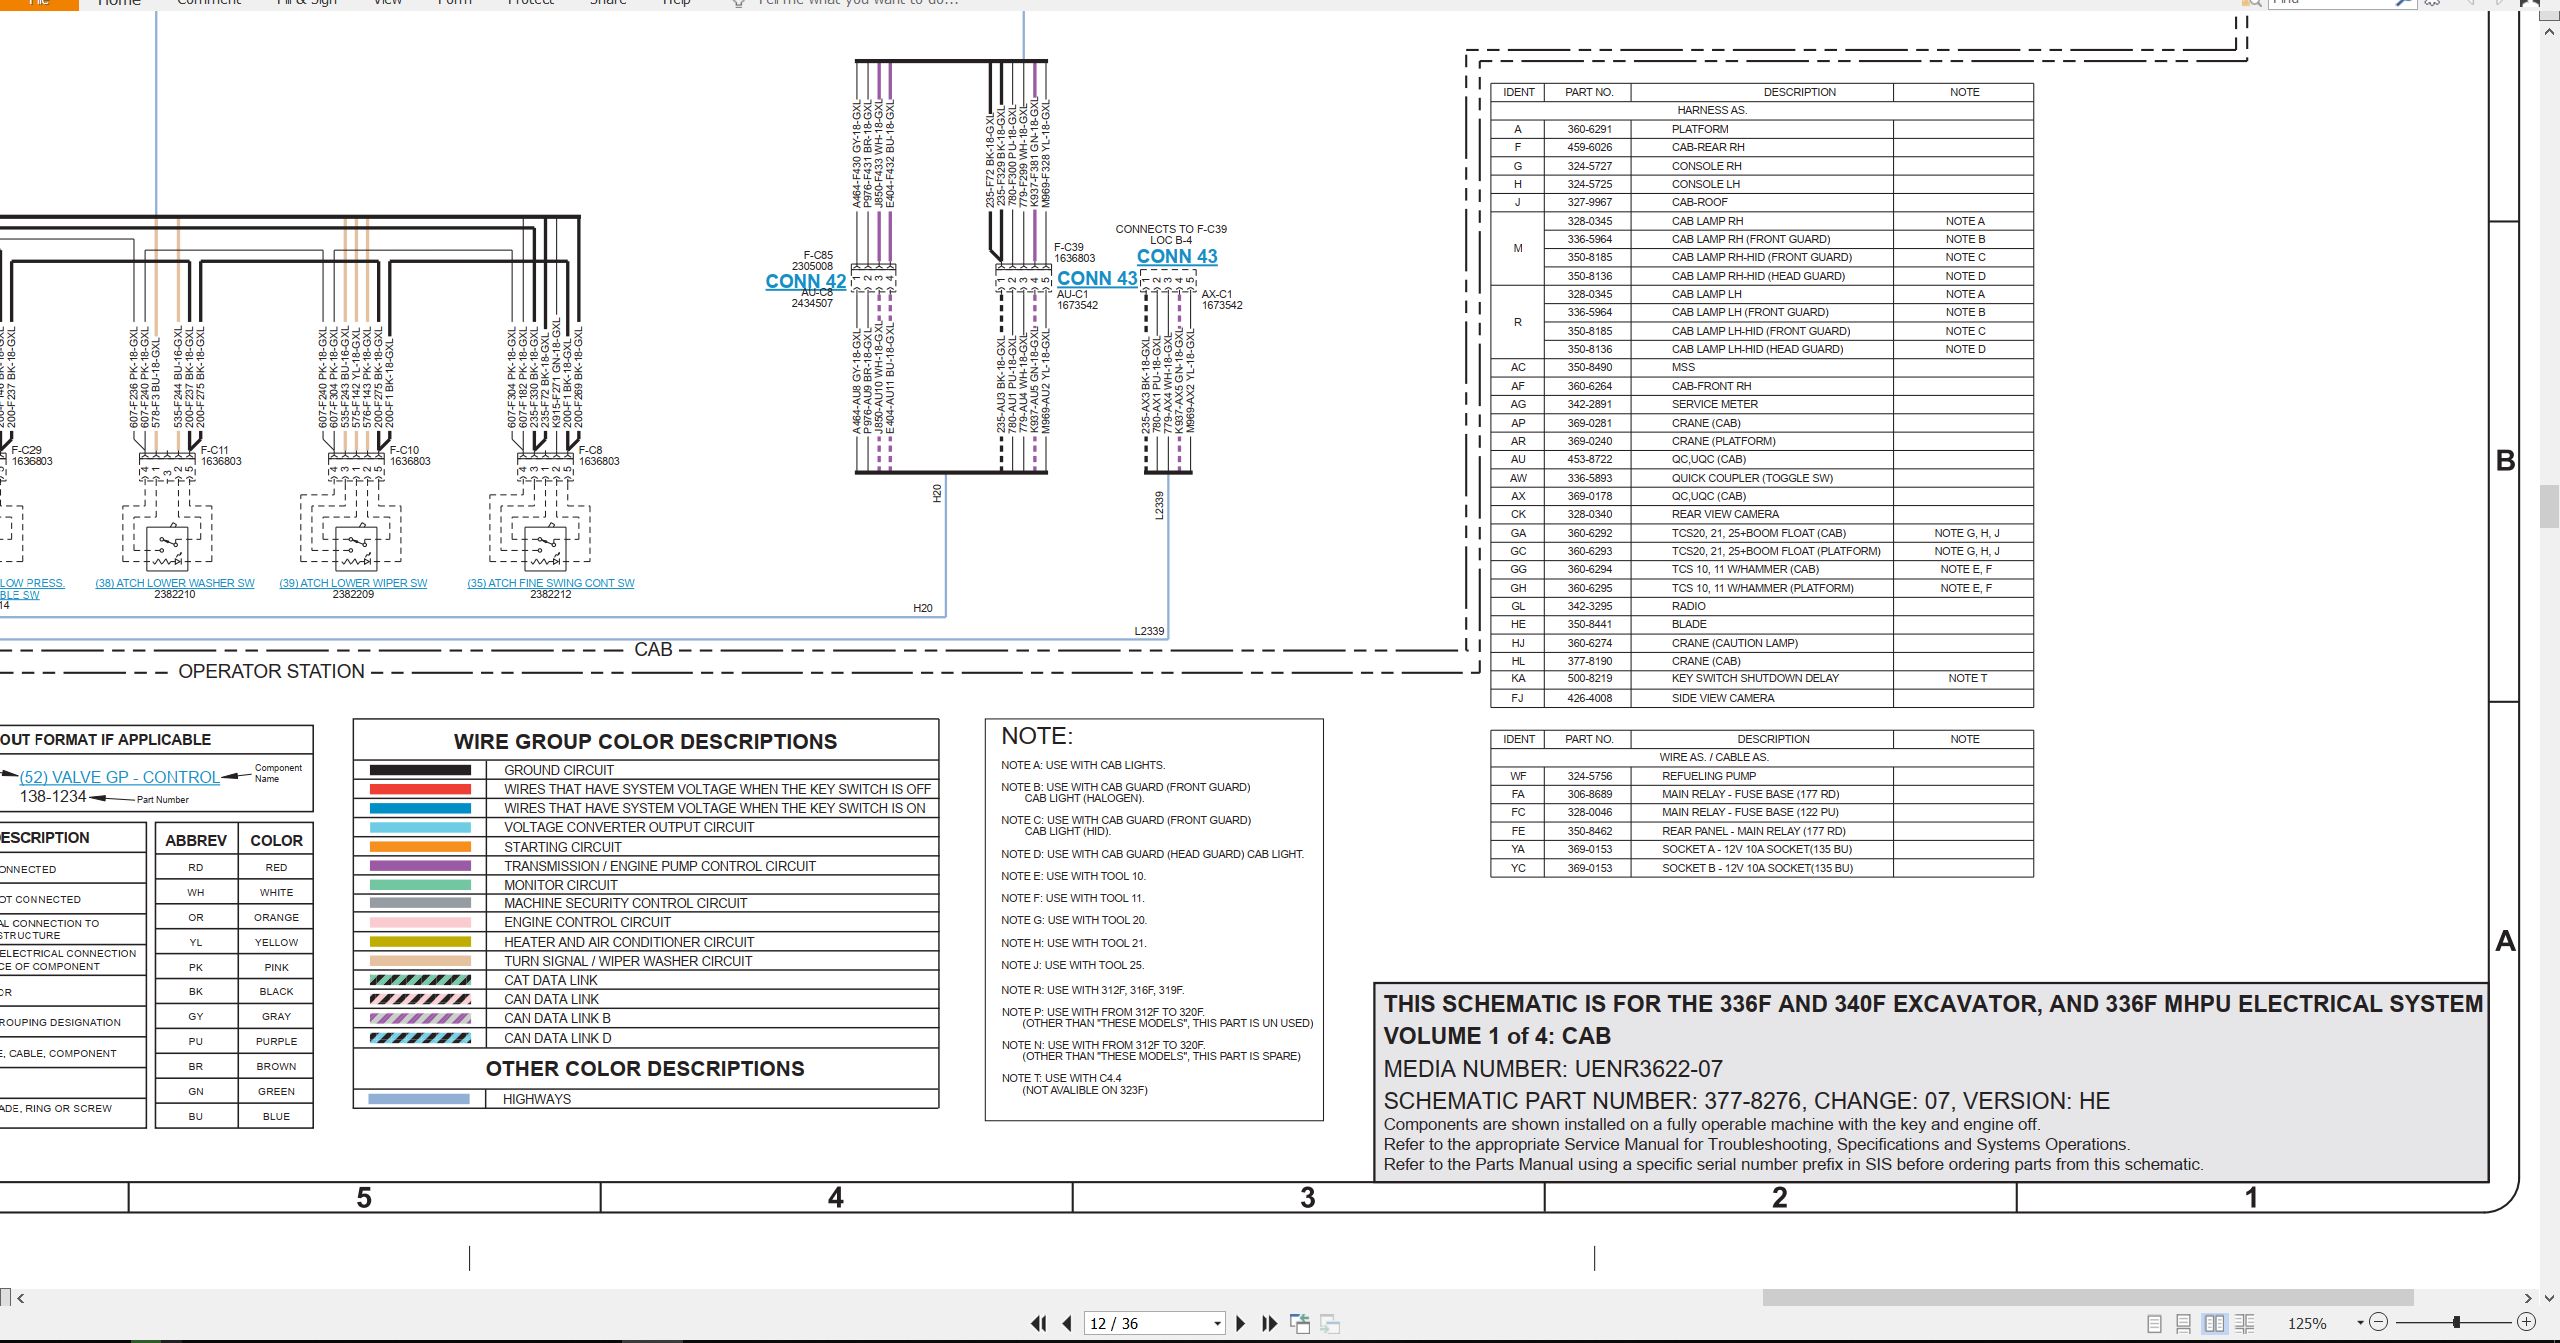Click the WIRE GROUP COLOR DESCRIPTIONS heading
The image size is (2560, 1343).
click(645, 742)
